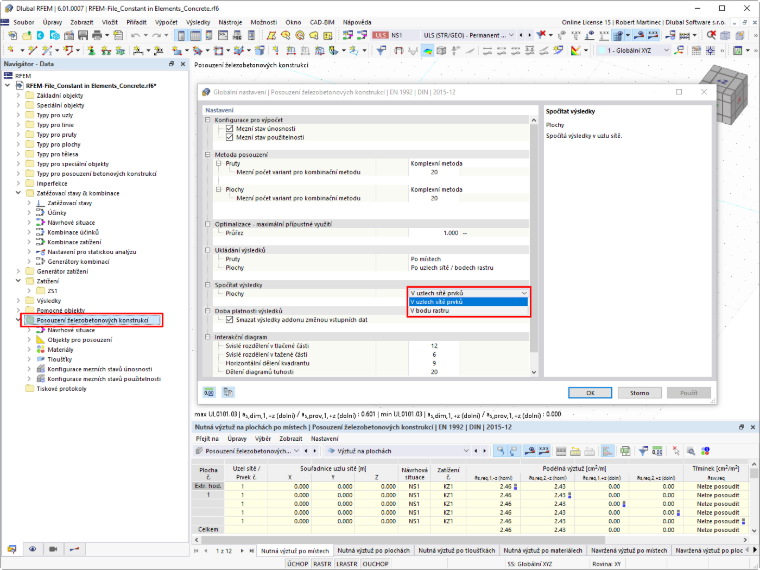Open the Výpočet menu
The height and width of the screenshot is (570, 760).
click(166, 22)
